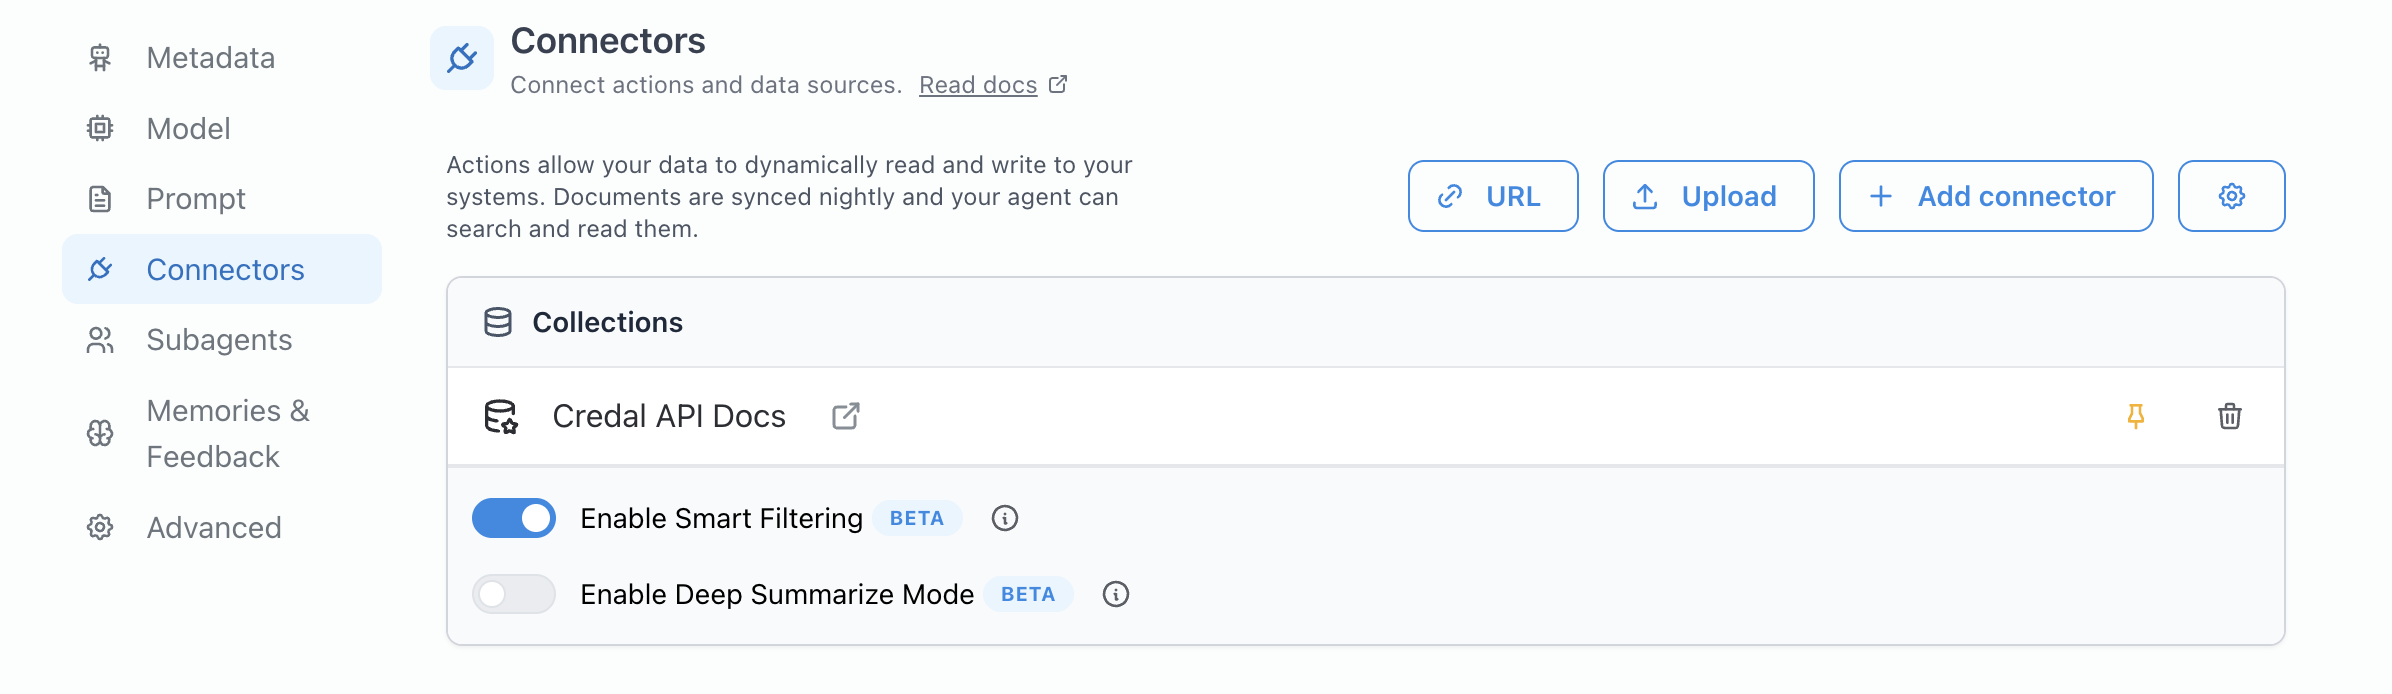Image resolution: width=2392 pixels, height=694 pixels.
Task: Click the Add connector button
Action: (x=1995, y=196)
